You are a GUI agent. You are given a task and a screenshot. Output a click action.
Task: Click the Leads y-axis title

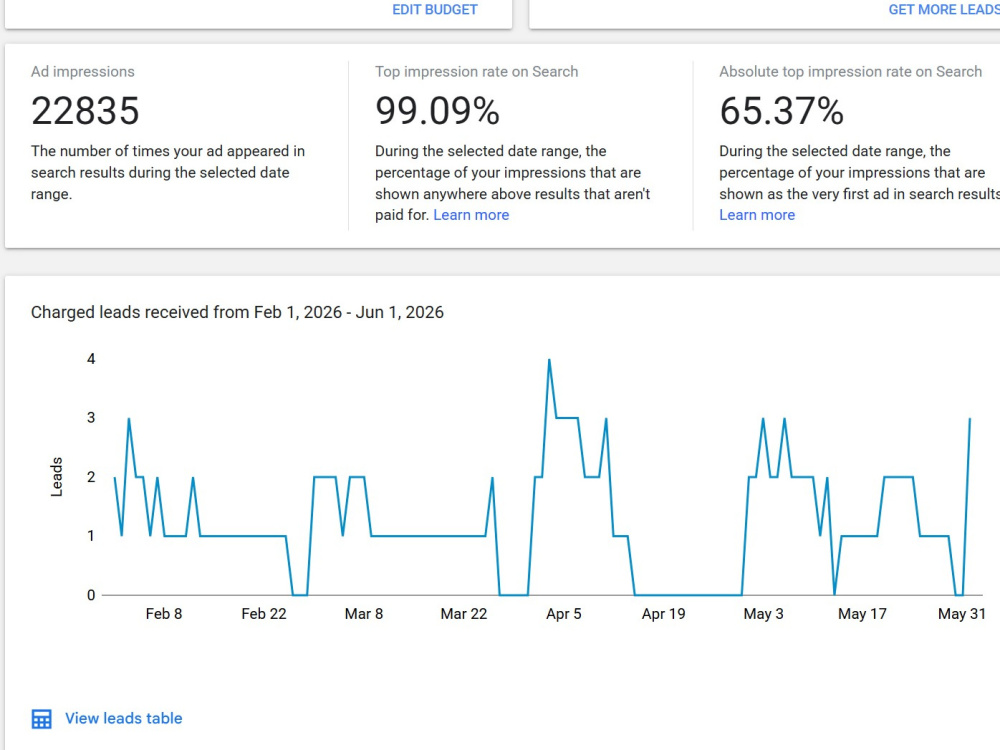pyautogui.click(x=57, y=476)
